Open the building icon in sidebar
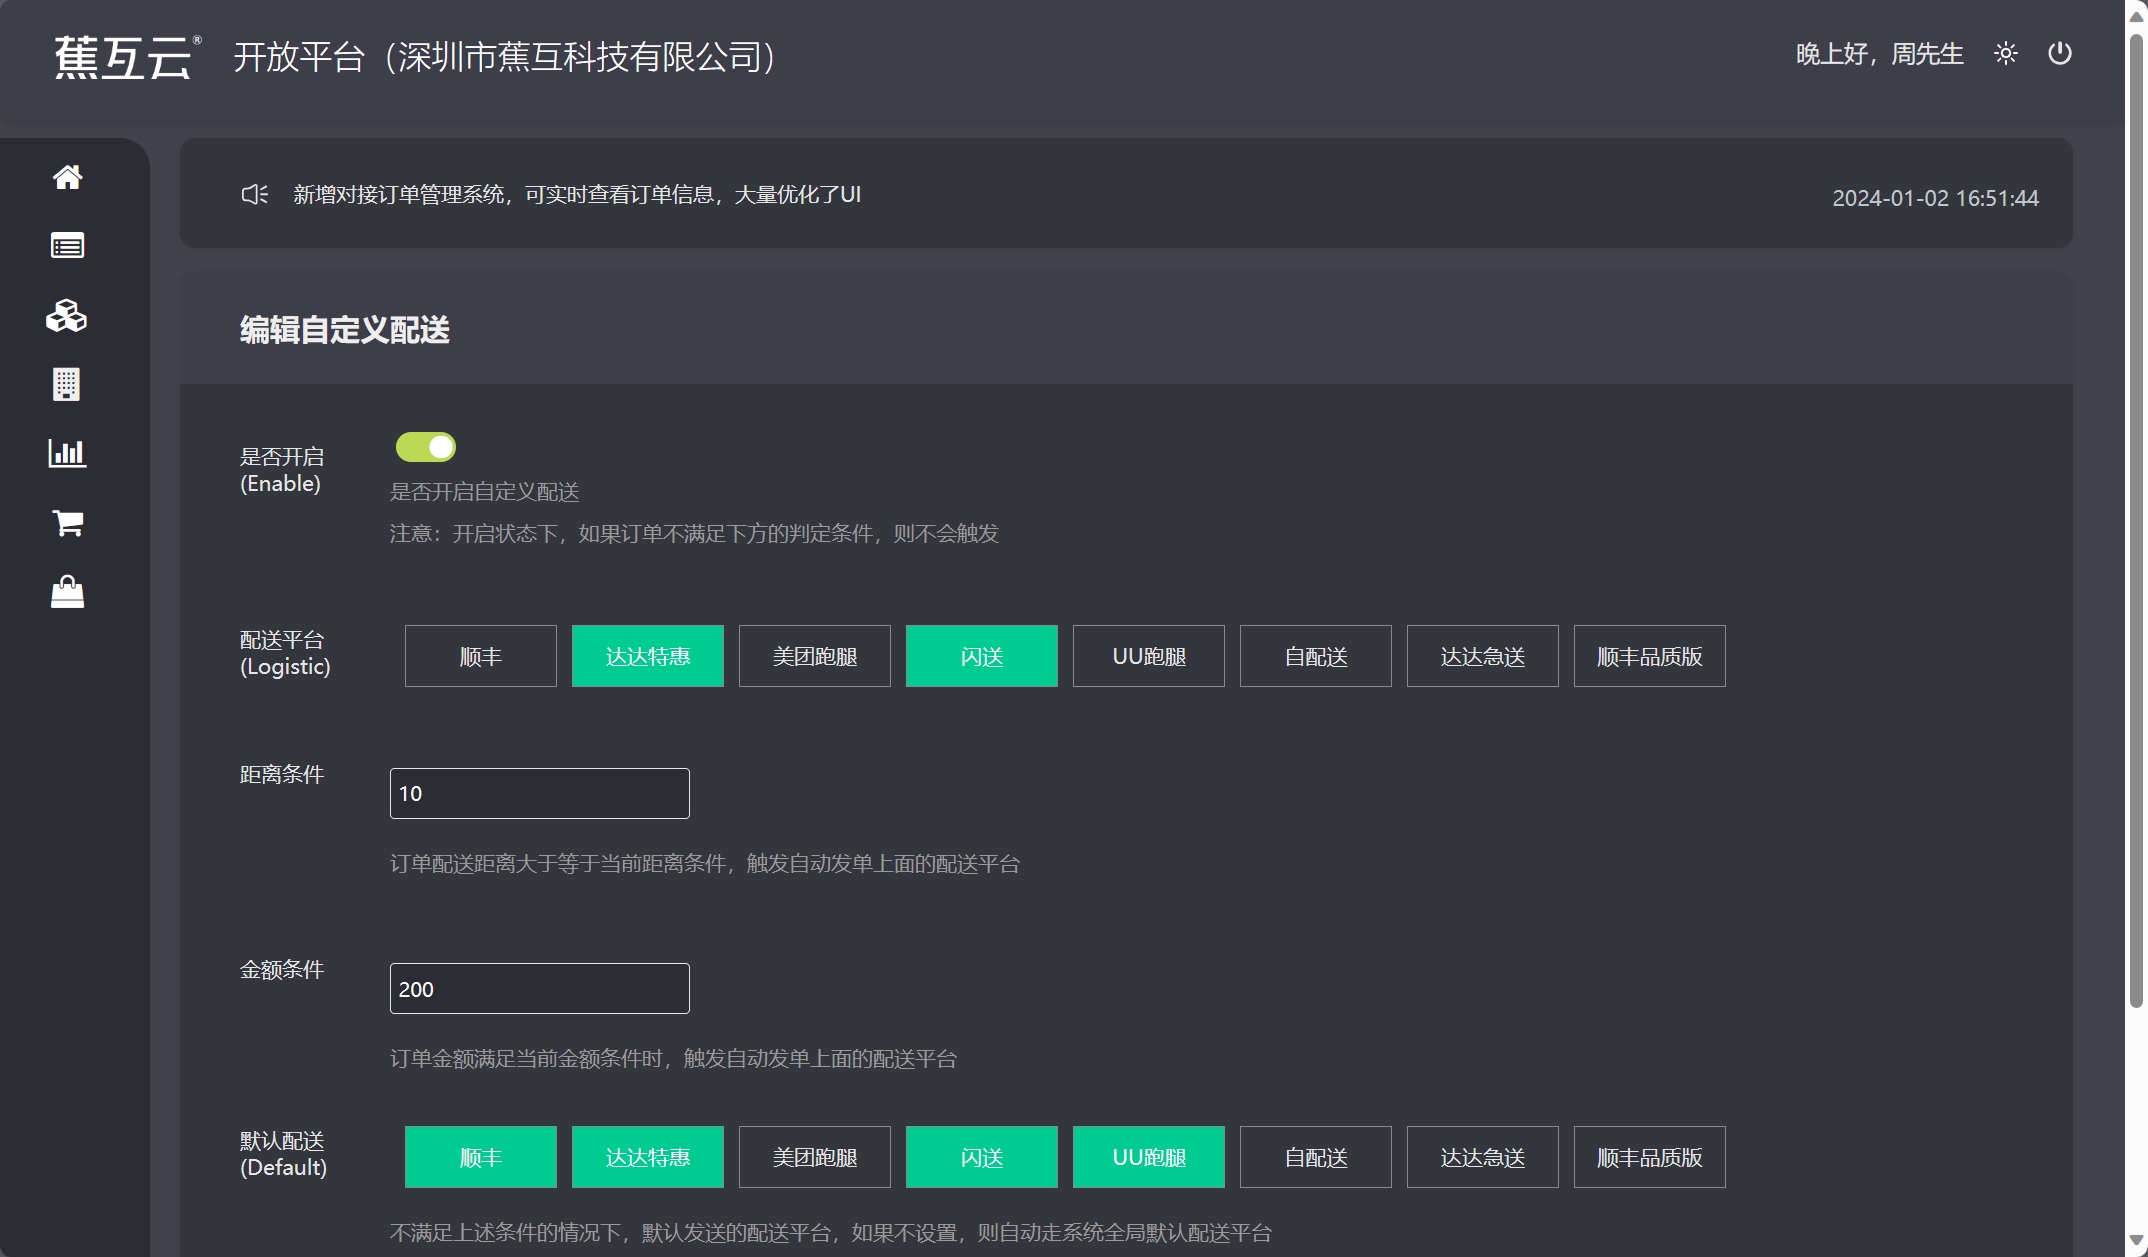 tap(67, 385)
